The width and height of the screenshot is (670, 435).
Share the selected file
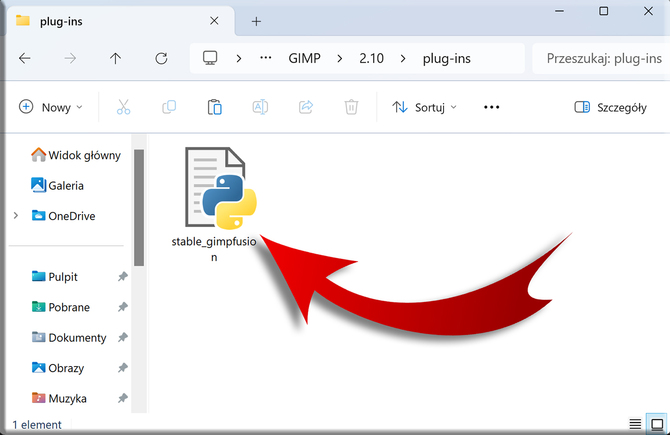coord(306,107)
